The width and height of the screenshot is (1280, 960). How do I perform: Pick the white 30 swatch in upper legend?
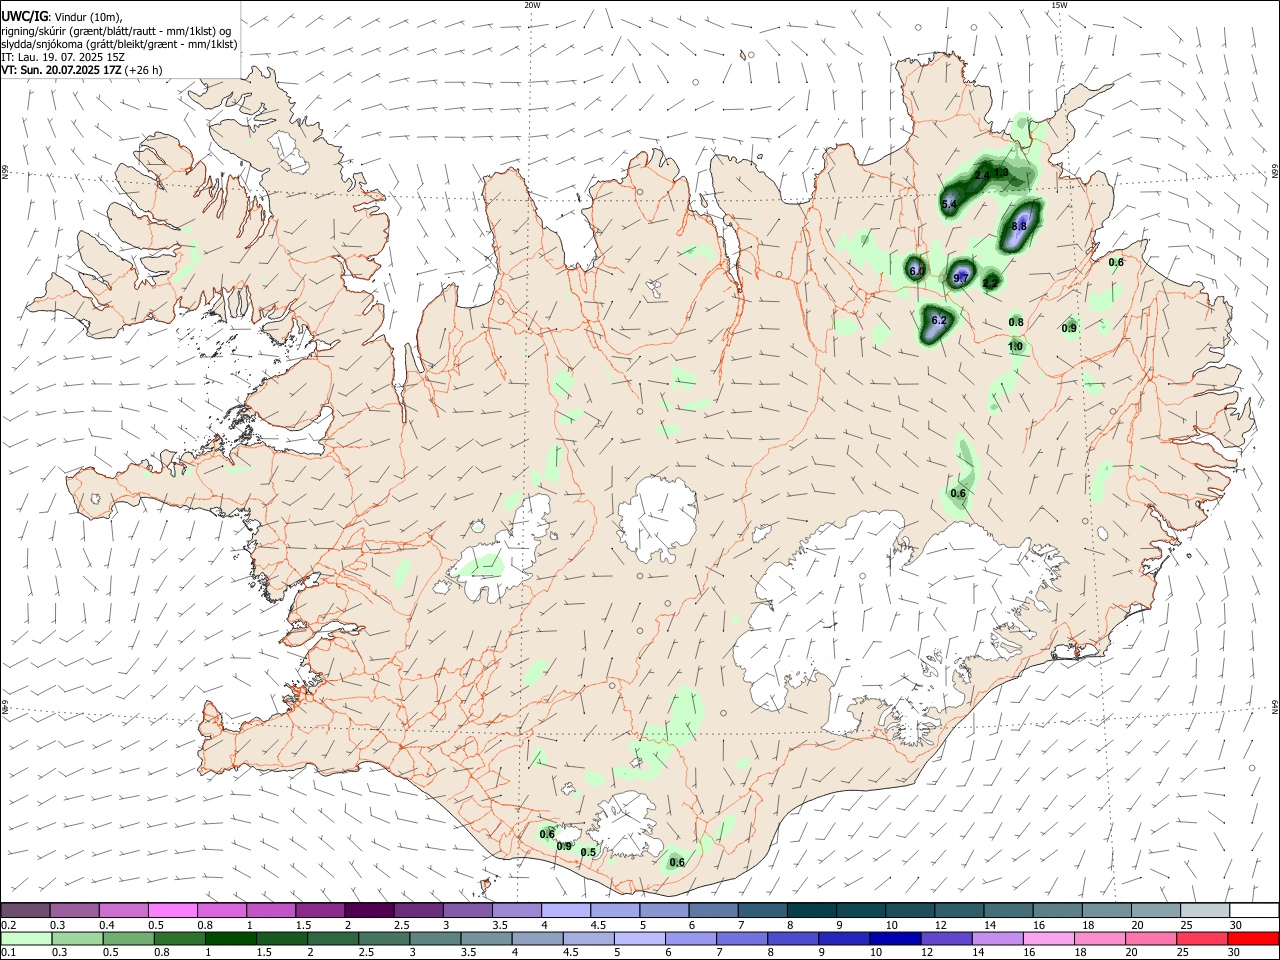1254,910
